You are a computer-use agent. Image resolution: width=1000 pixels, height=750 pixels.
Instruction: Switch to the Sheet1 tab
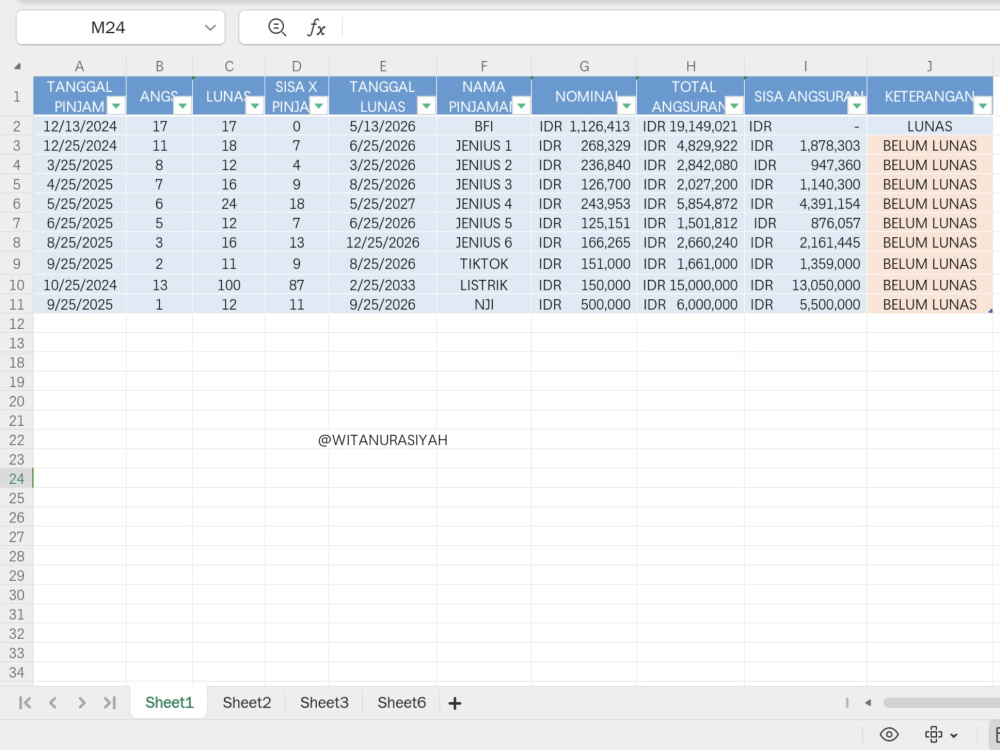point(169,702)
